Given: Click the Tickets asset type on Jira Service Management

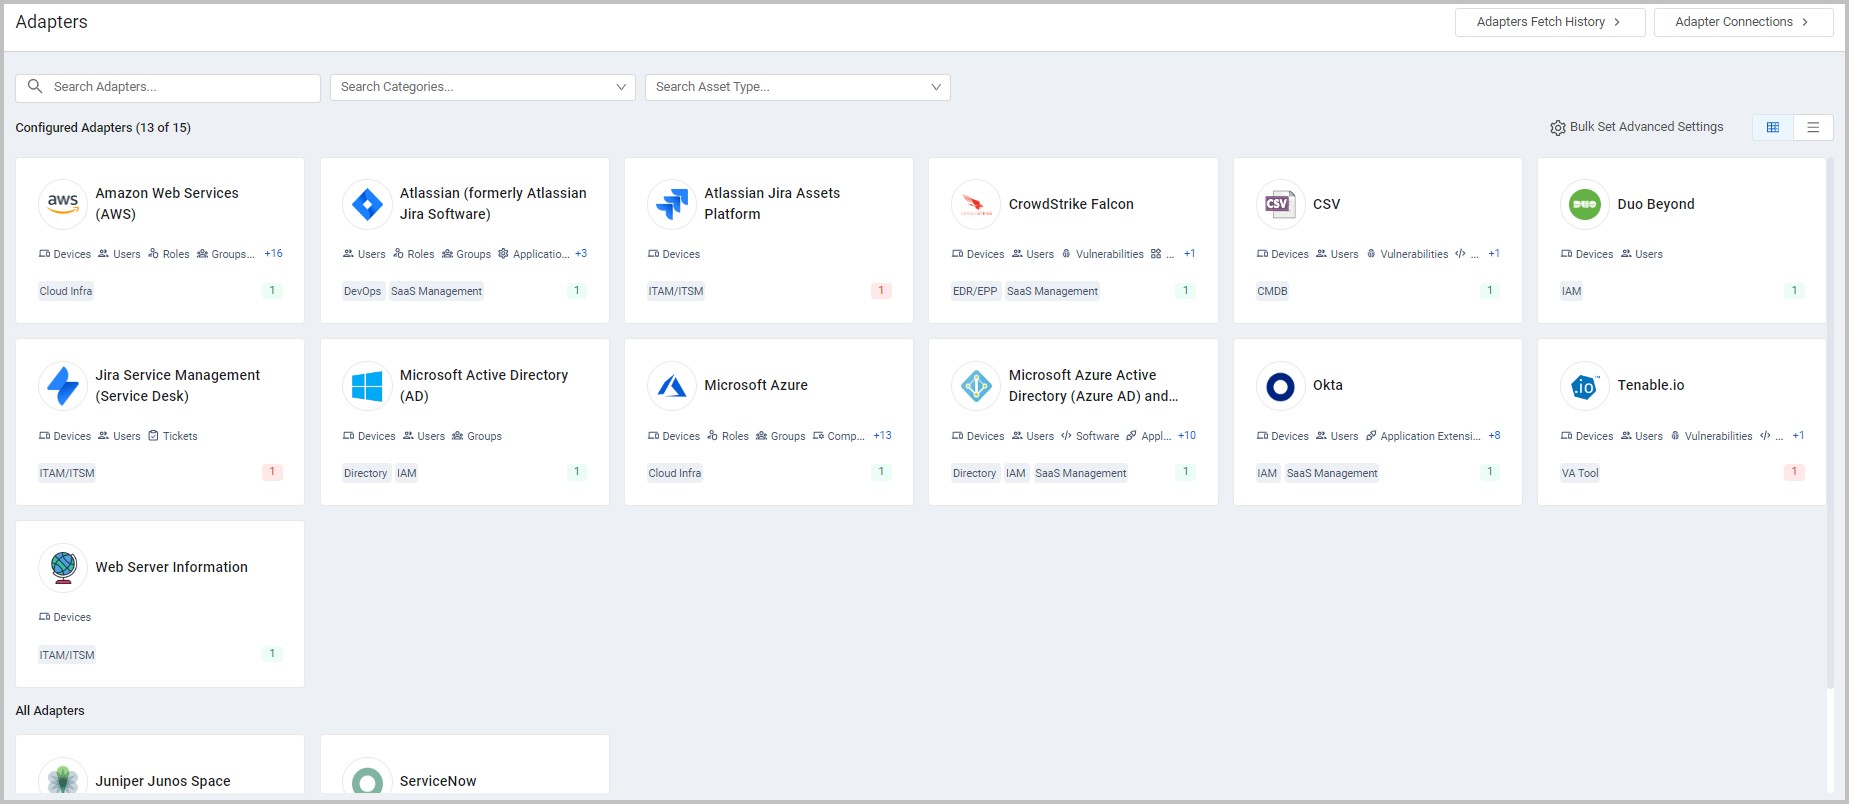Looking at the screenshot, I should pos(173,436).
